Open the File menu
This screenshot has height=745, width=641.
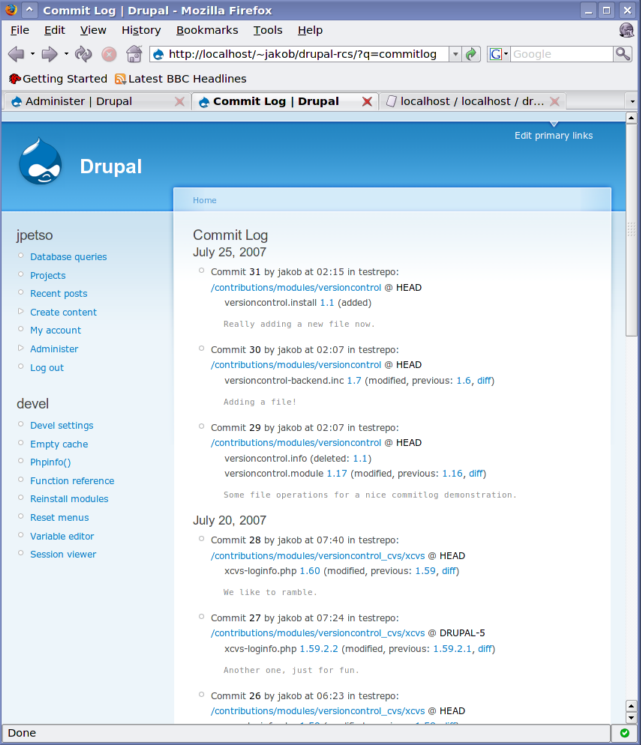[x=19, y=30]
